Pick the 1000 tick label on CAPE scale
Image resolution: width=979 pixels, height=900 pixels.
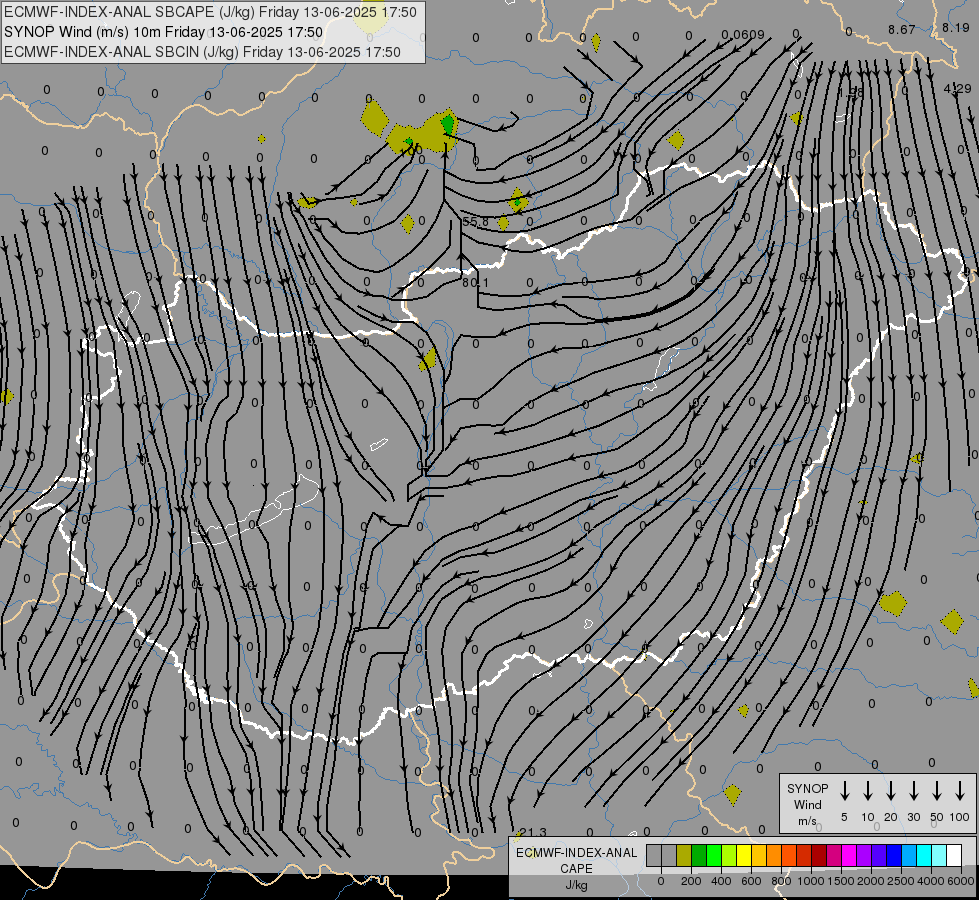coord(811,881)
